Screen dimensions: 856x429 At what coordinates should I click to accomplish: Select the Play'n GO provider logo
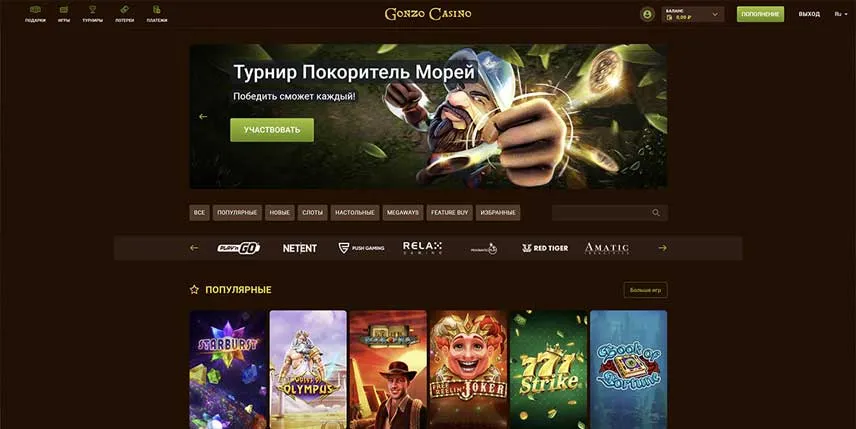239,248
